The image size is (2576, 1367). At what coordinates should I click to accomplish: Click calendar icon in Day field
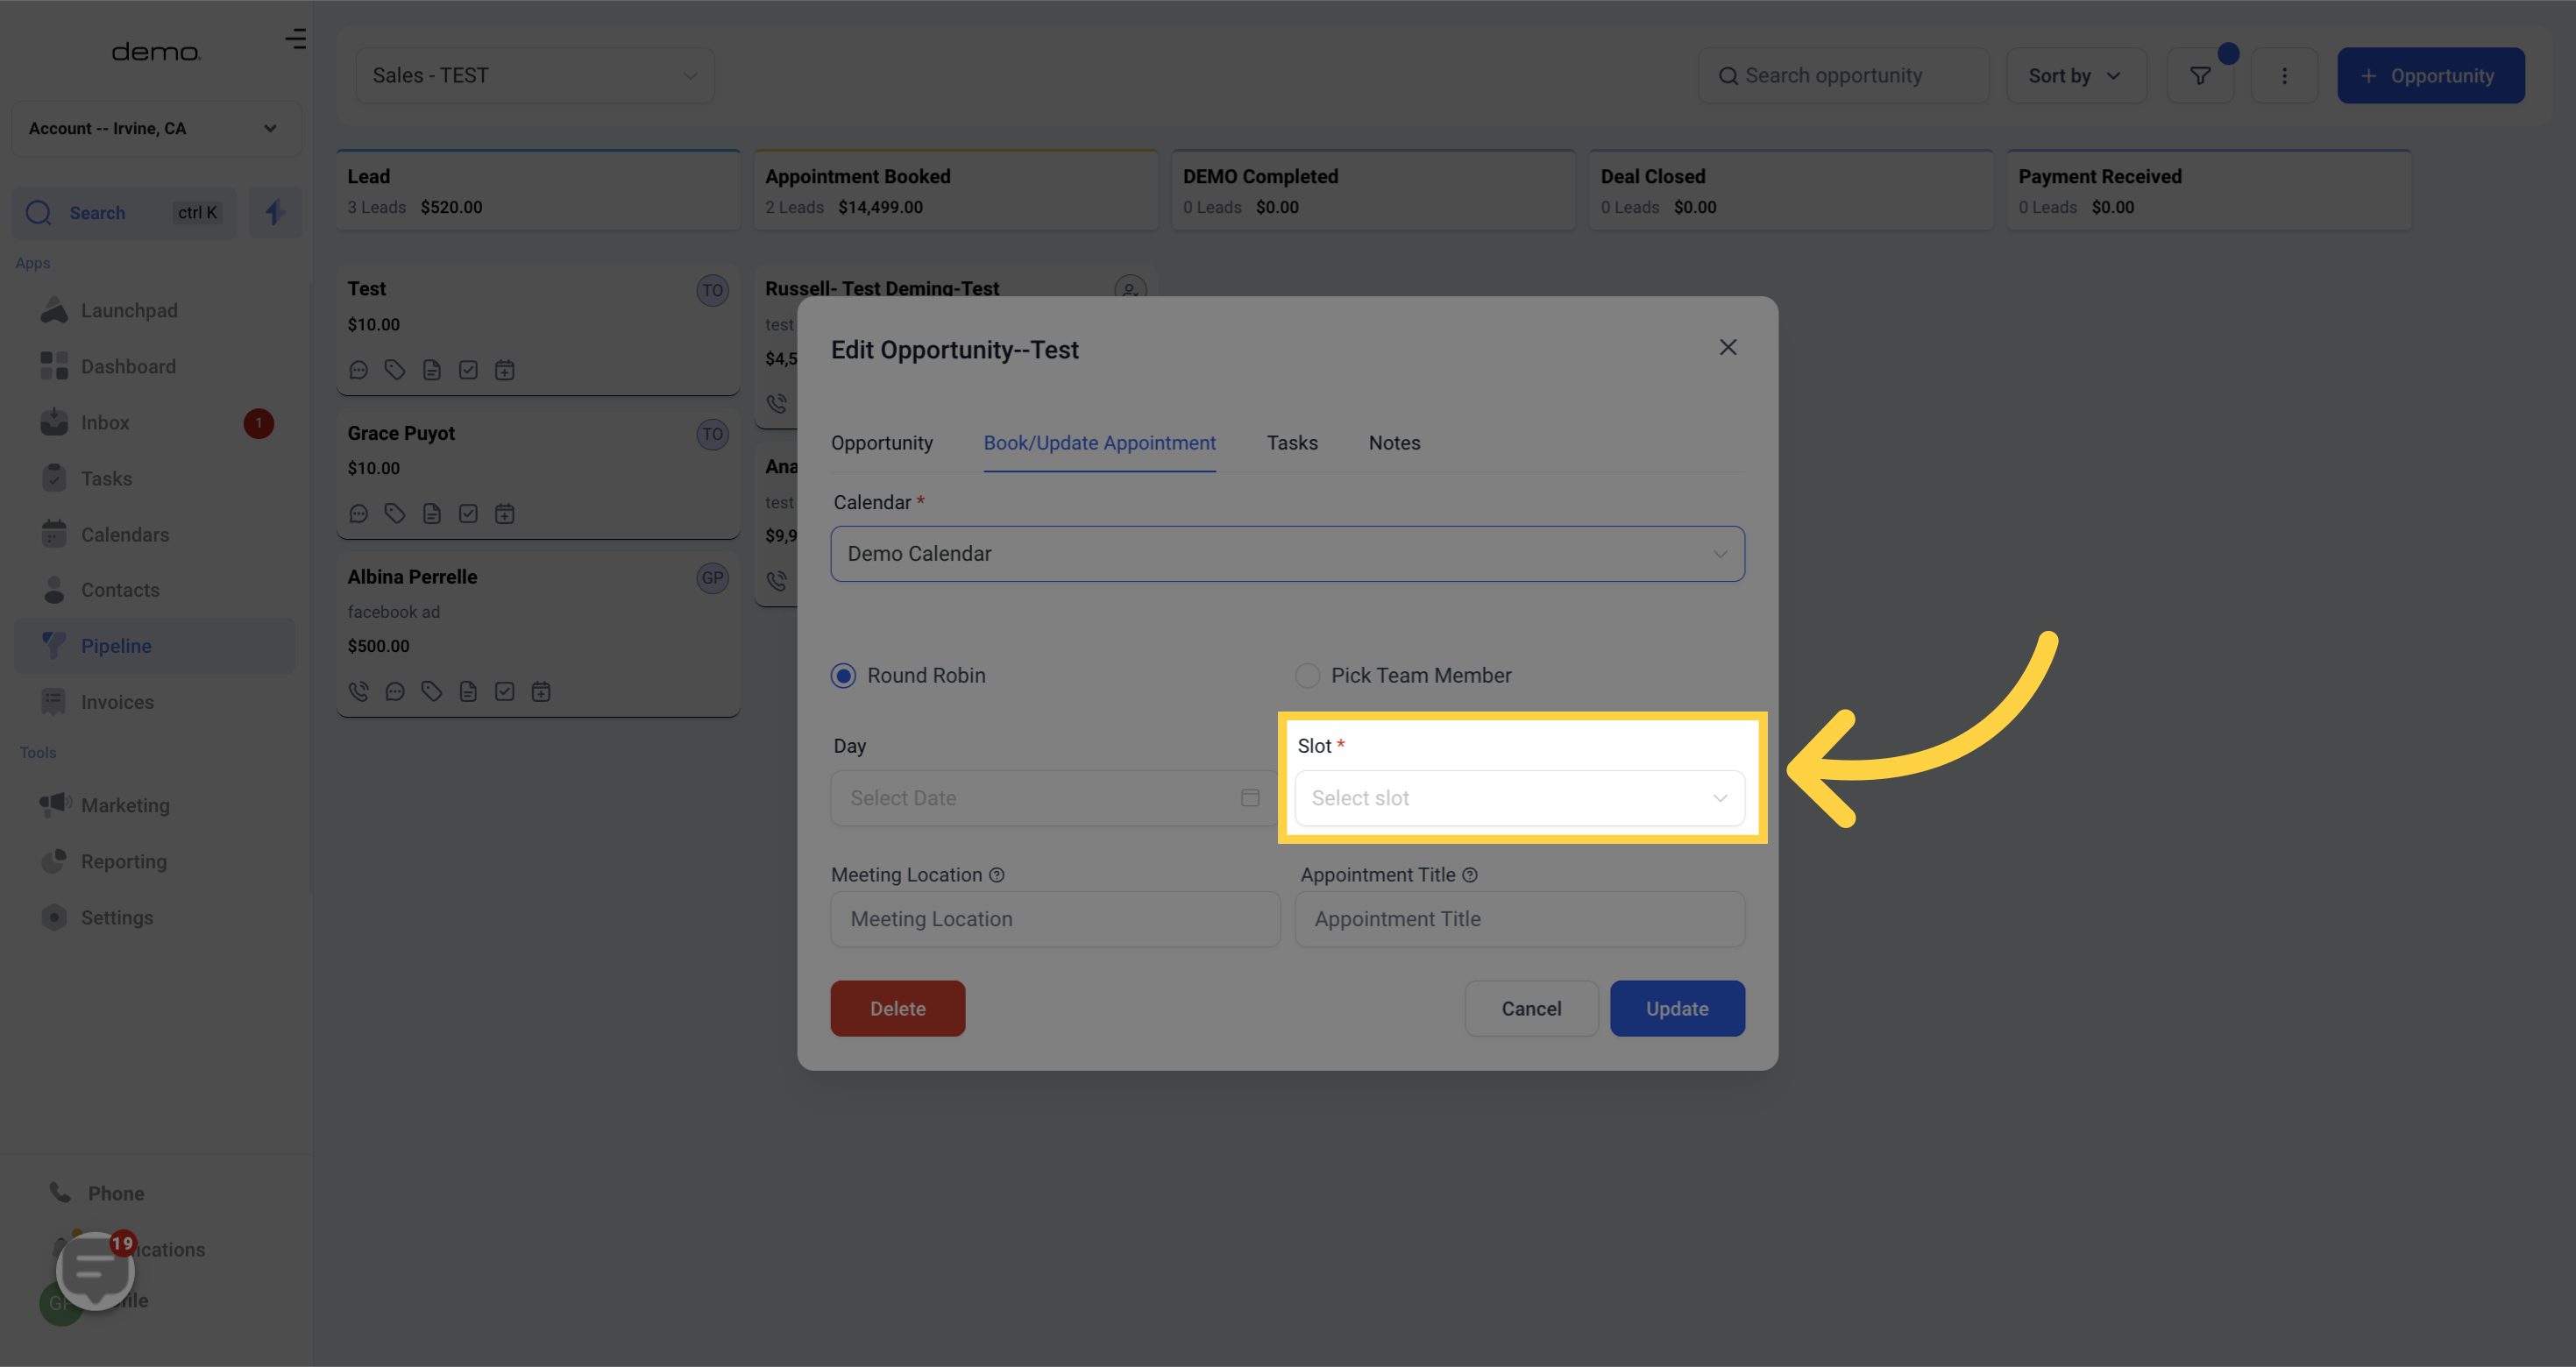[x=1249, y=798]
